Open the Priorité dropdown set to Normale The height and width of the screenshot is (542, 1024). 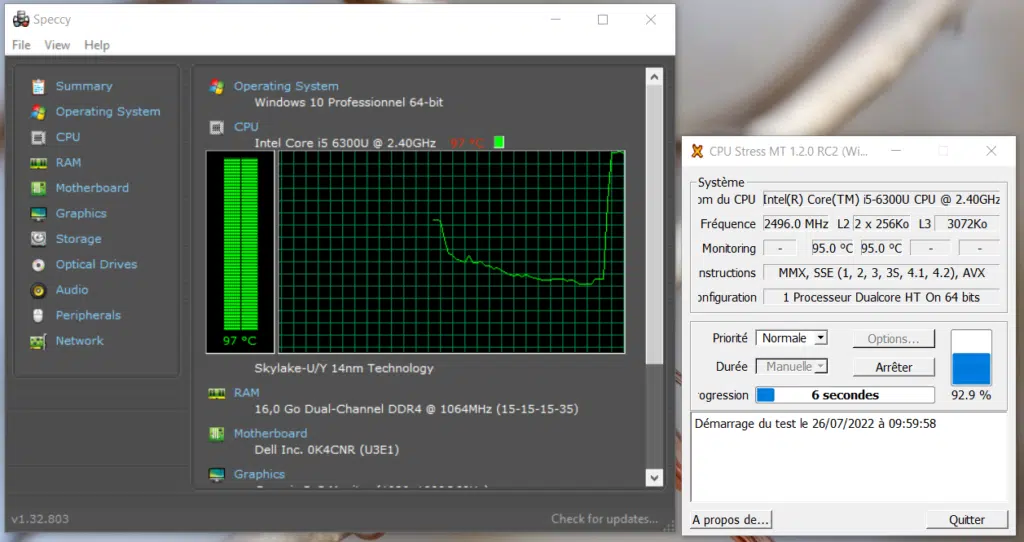pyautogui.click(x=792, y=338)
